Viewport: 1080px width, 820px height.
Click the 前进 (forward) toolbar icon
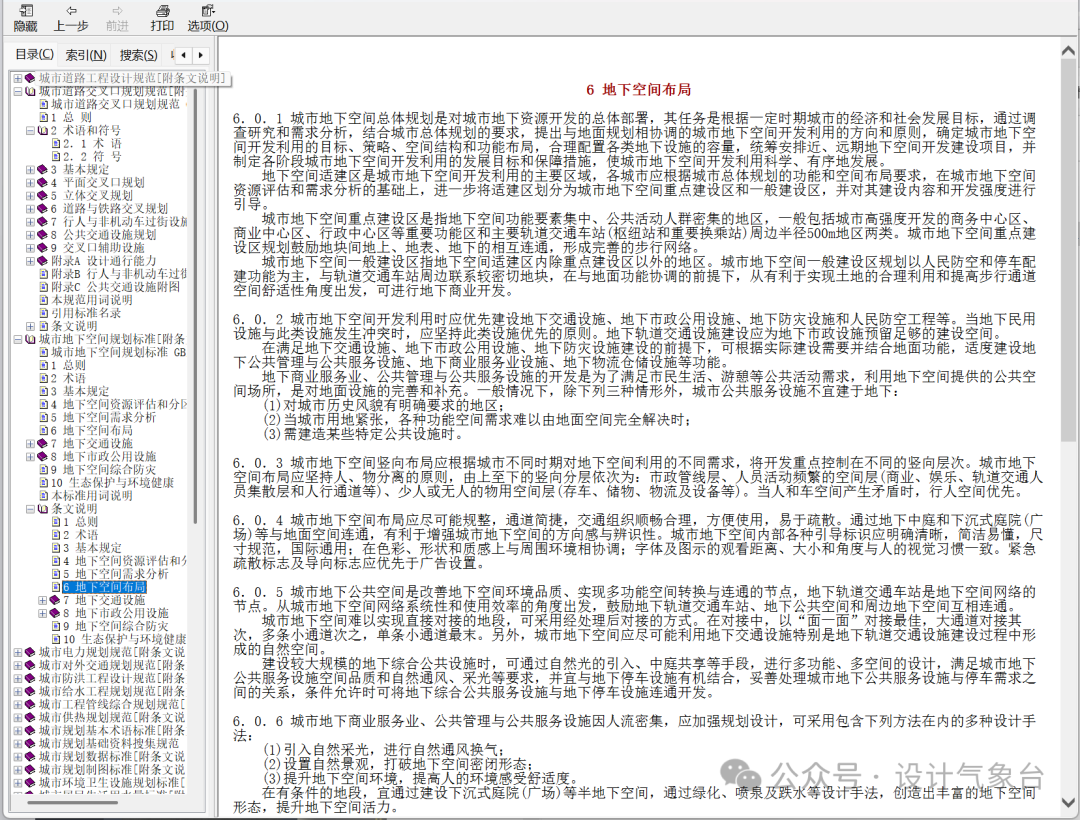click(x=118, y=11)
